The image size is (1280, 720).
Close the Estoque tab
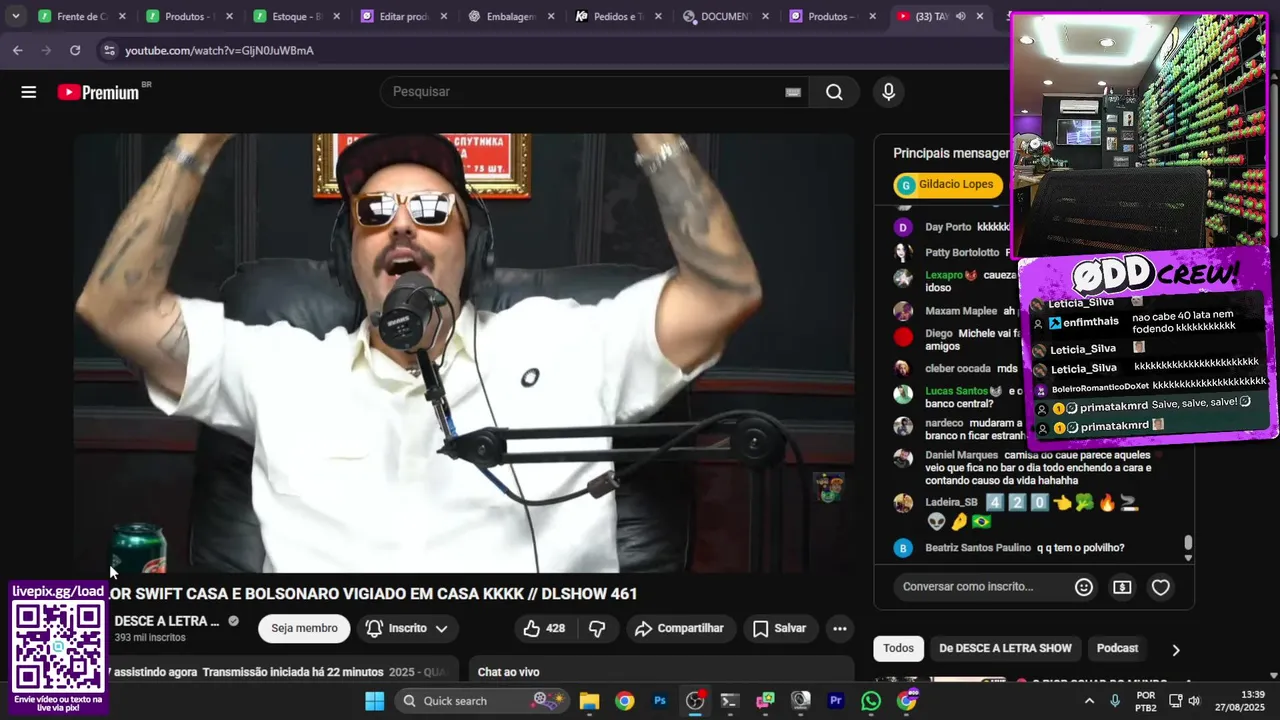tap(336, 16)
